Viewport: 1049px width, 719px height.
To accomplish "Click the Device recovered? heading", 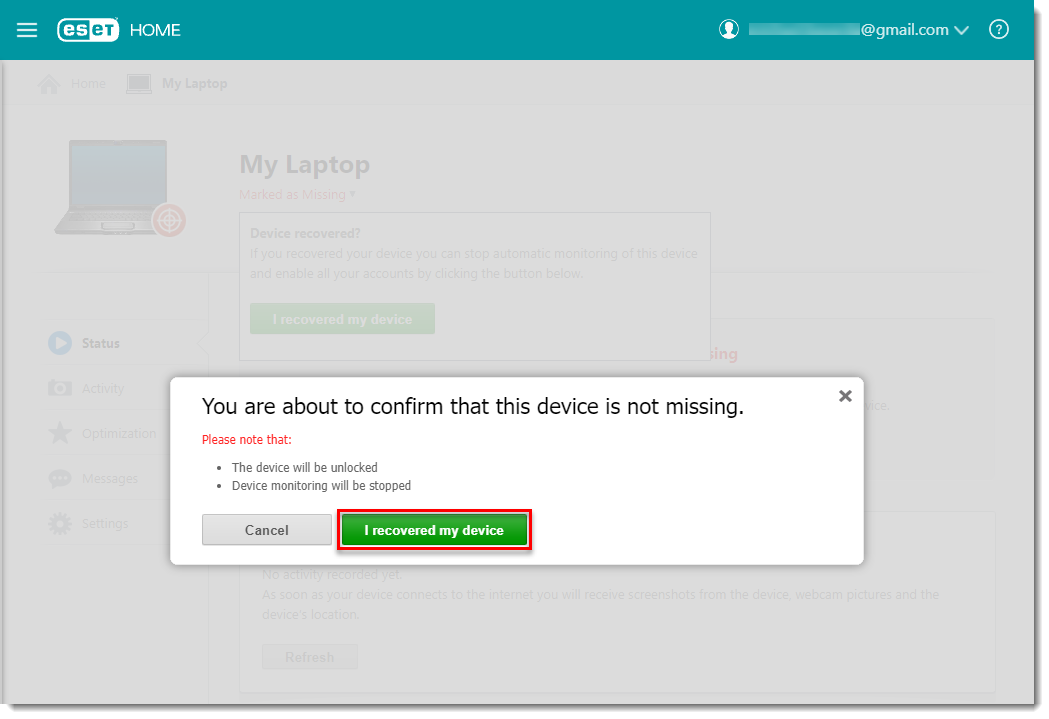I will (x=305, y=233).
